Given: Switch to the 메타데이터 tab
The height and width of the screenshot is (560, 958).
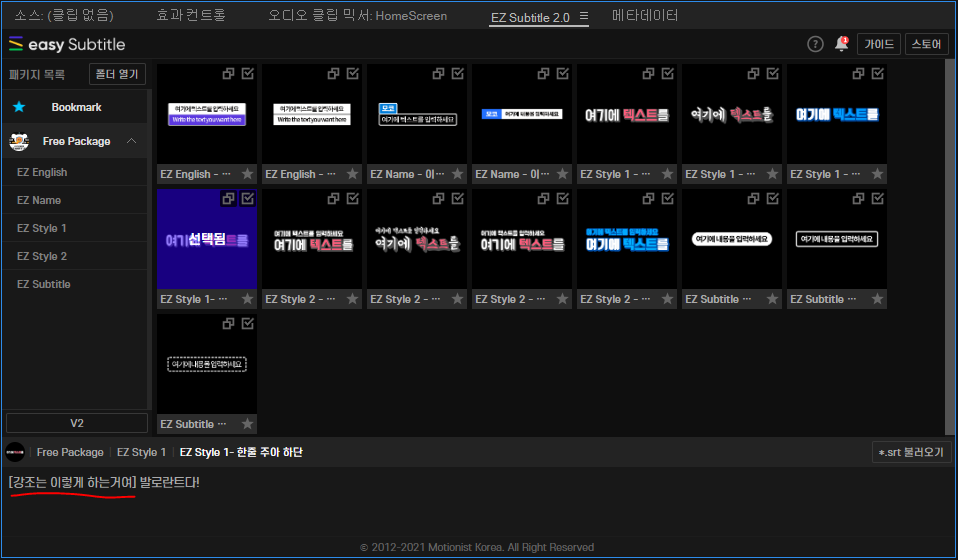Looking at the screenshot, I should (645, 15).
